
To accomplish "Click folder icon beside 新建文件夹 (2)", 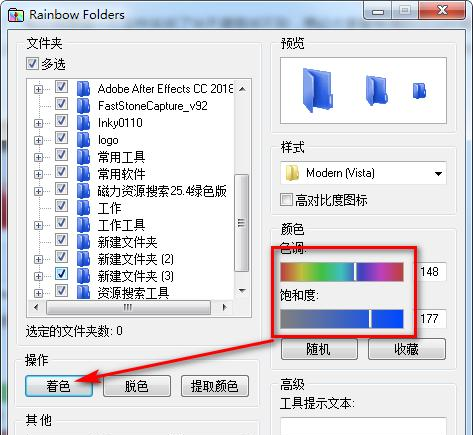I will [x=83, y=259].
